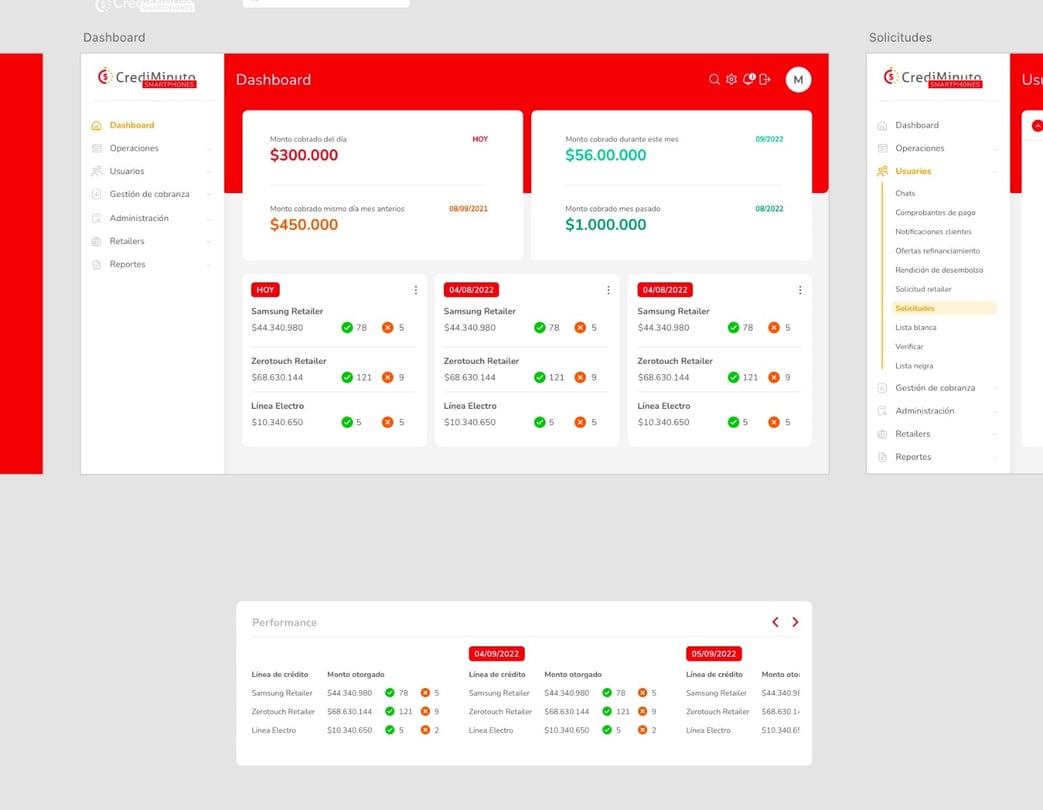
Task: Click the search magnifier icon in header
Action: (x=714, y=80)
